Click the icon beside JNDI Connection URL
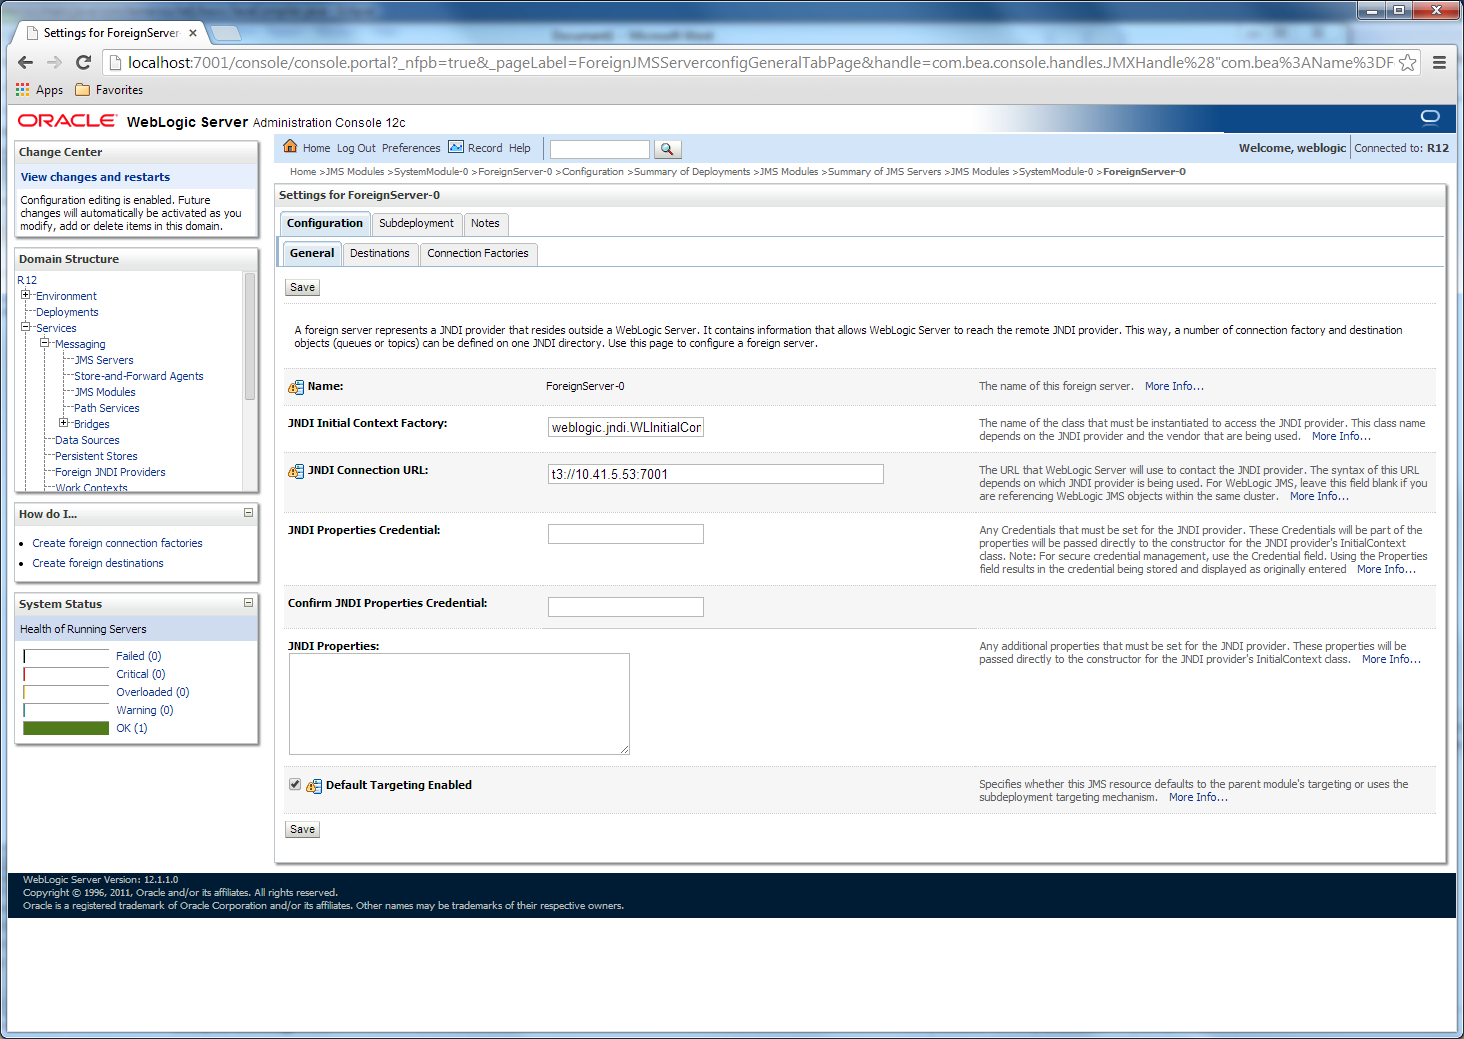Image resolution: width=1464 pixels, height=1039 pixels. [296, 471]
